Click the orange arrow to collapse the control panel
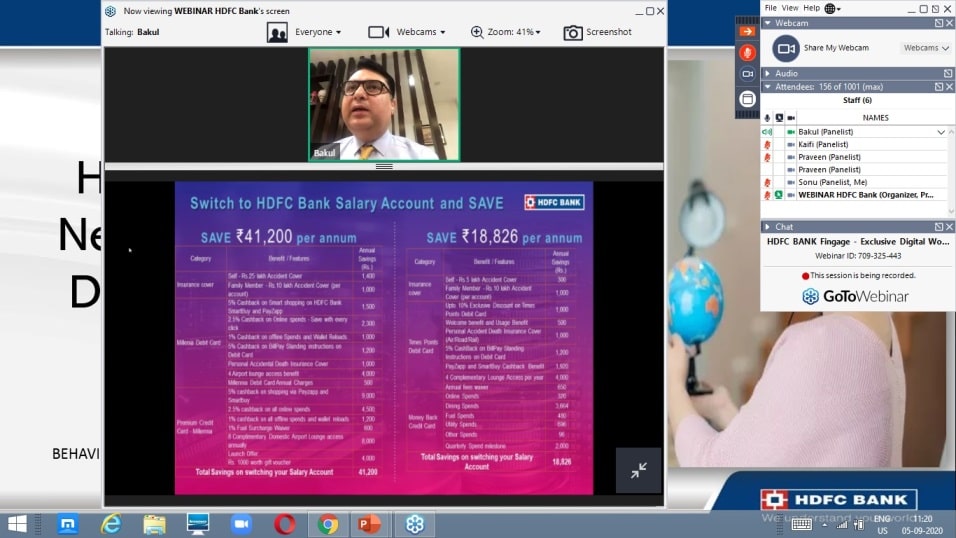 point(747,31)
